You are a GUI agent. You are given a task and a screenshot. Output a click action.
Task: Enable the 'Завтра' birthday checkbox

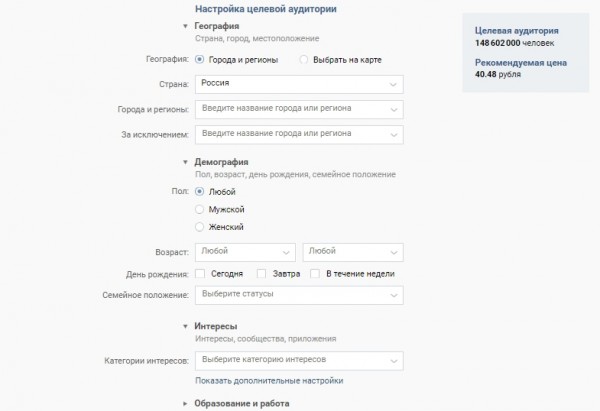click(x=262, y=273)
